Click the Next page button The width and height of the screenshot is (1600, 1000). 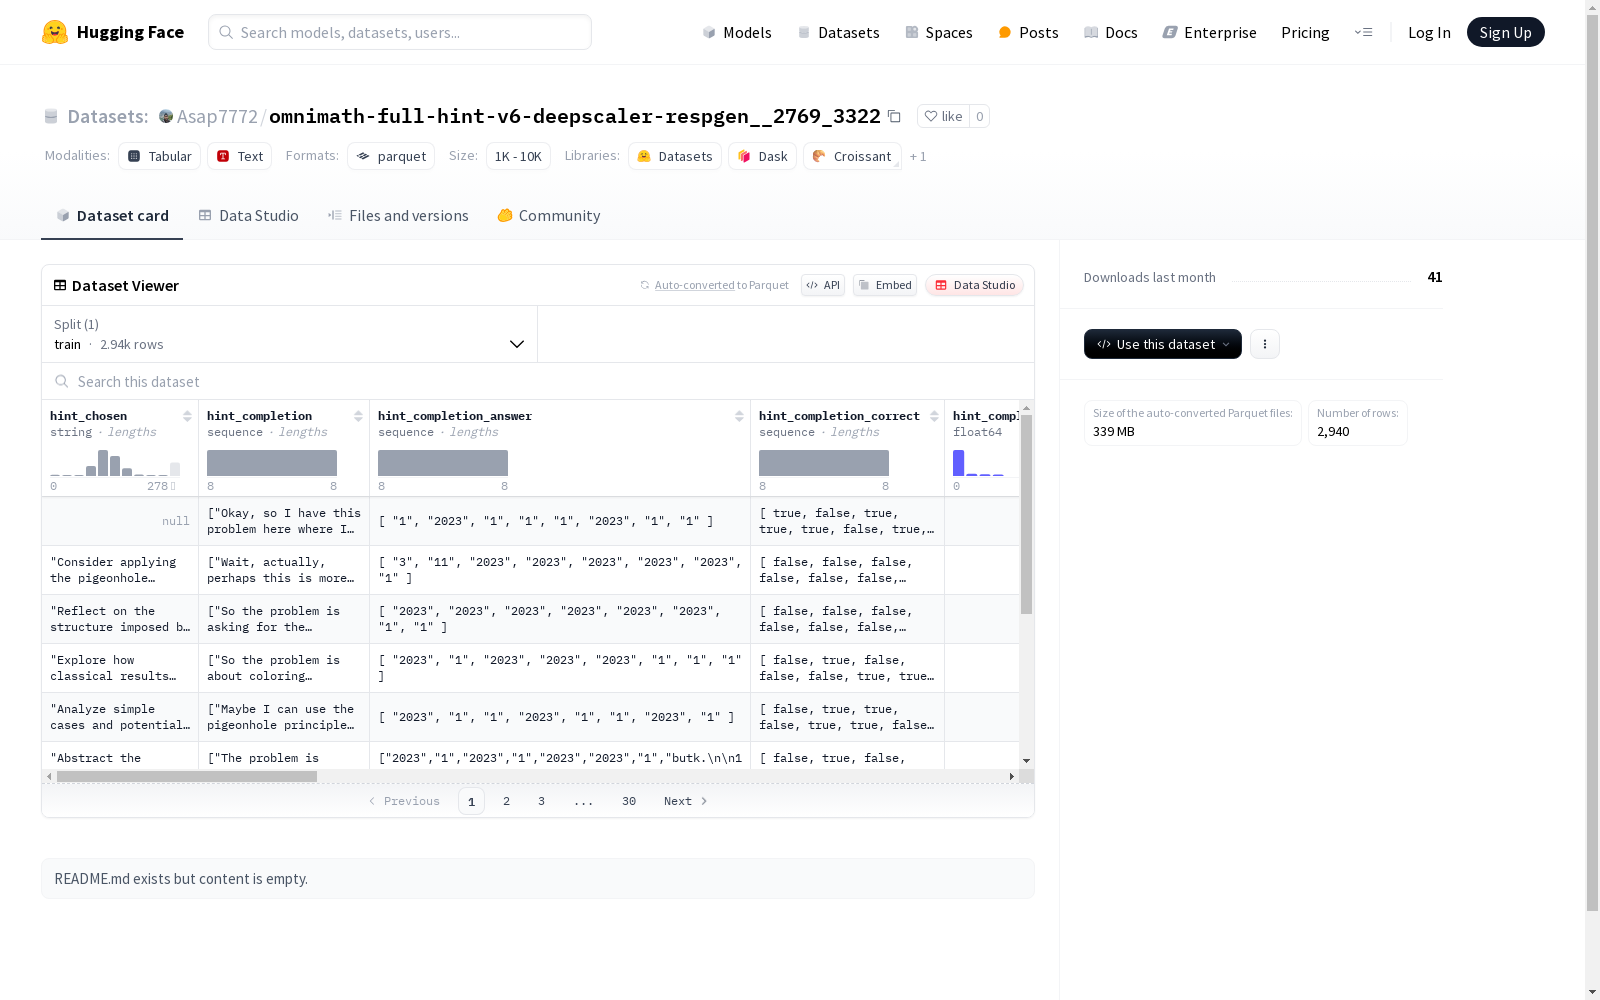click(686, 801)
